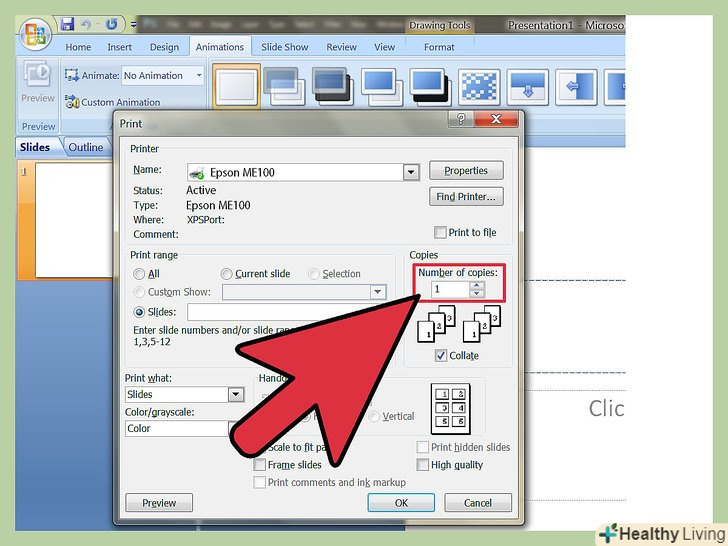Image resolution: width=728 pixels, height=546 pixels.
Task: Click the Find Printer button
Action: click(466, 196)
